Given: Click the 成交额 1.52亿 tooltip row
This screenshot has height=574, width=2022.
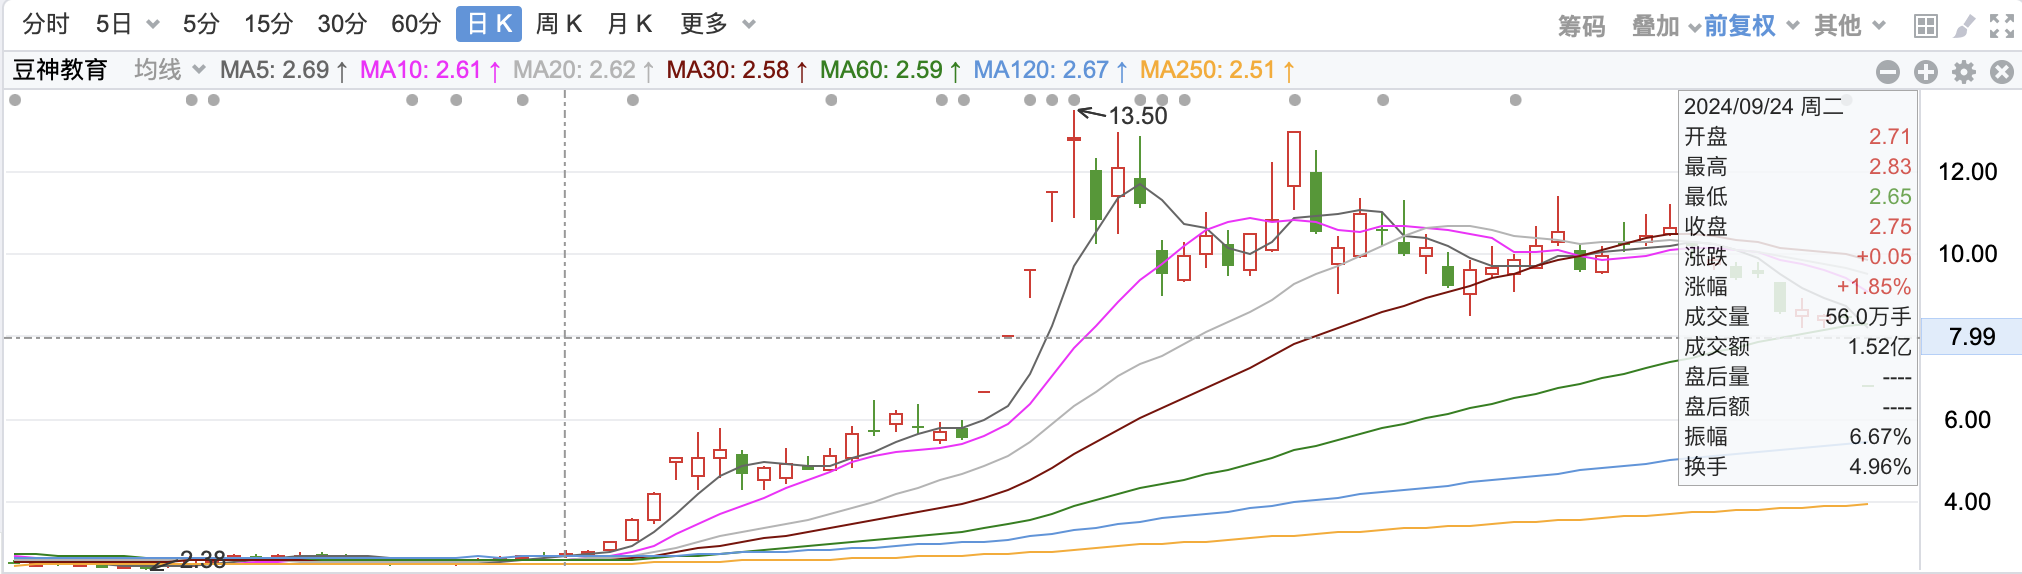Looking at the screenshot, I should 1798,347.
